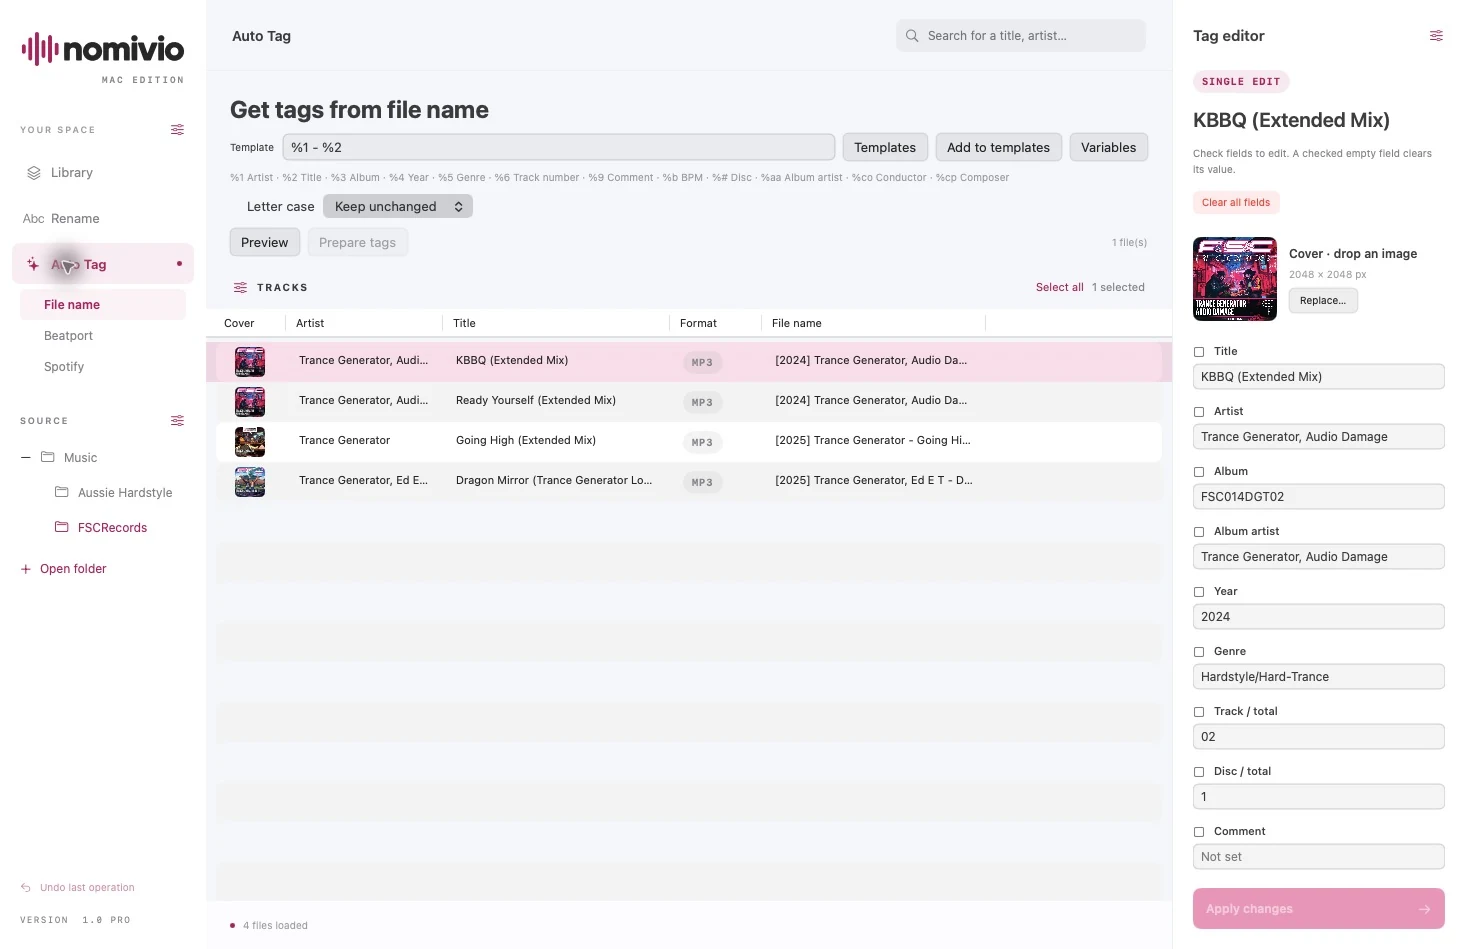This screenshot has height=949, width=1465.
Task: Click the search magnifier icon
Action: pyautogui.click(x=912, y=36)
